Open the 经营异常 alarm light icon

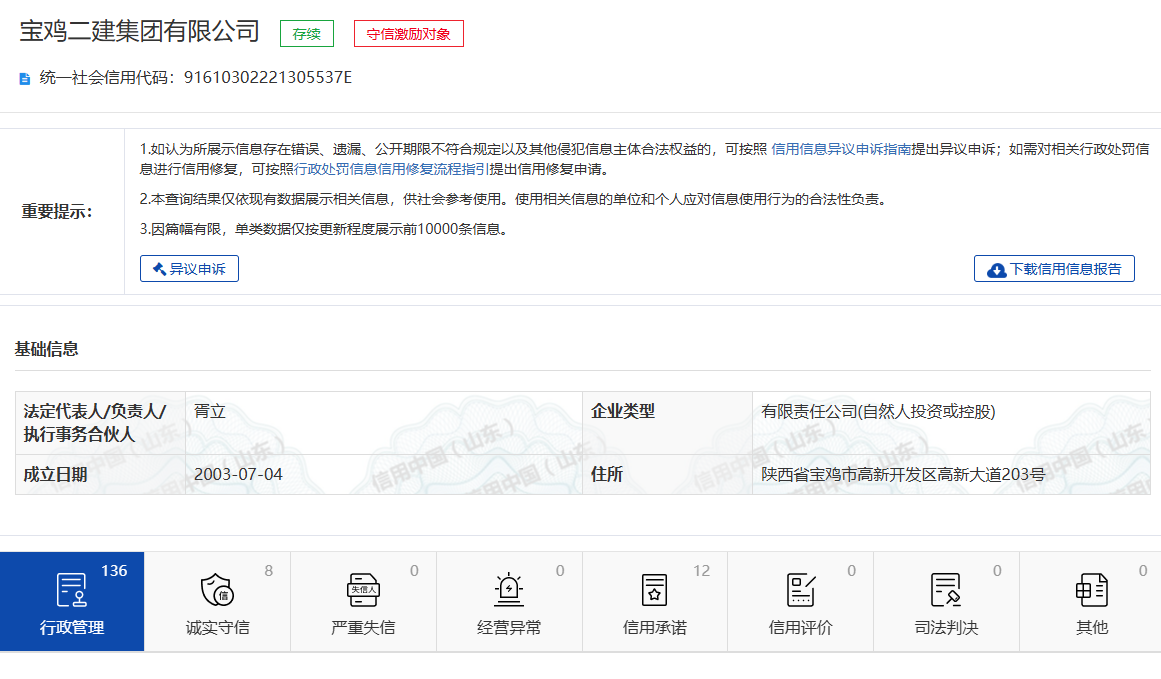tap(509, 590)
